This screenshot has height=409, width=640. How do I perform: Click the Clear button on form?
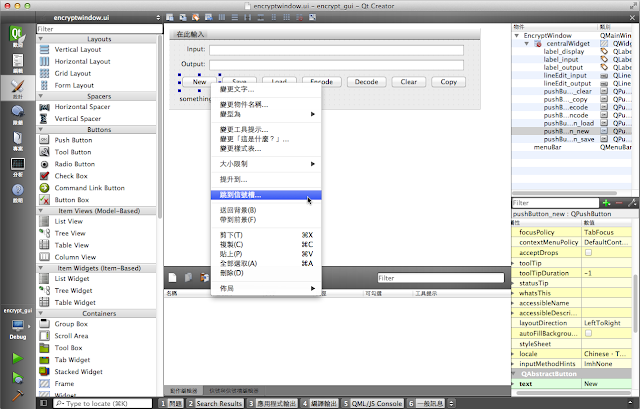tap(409, 82)
